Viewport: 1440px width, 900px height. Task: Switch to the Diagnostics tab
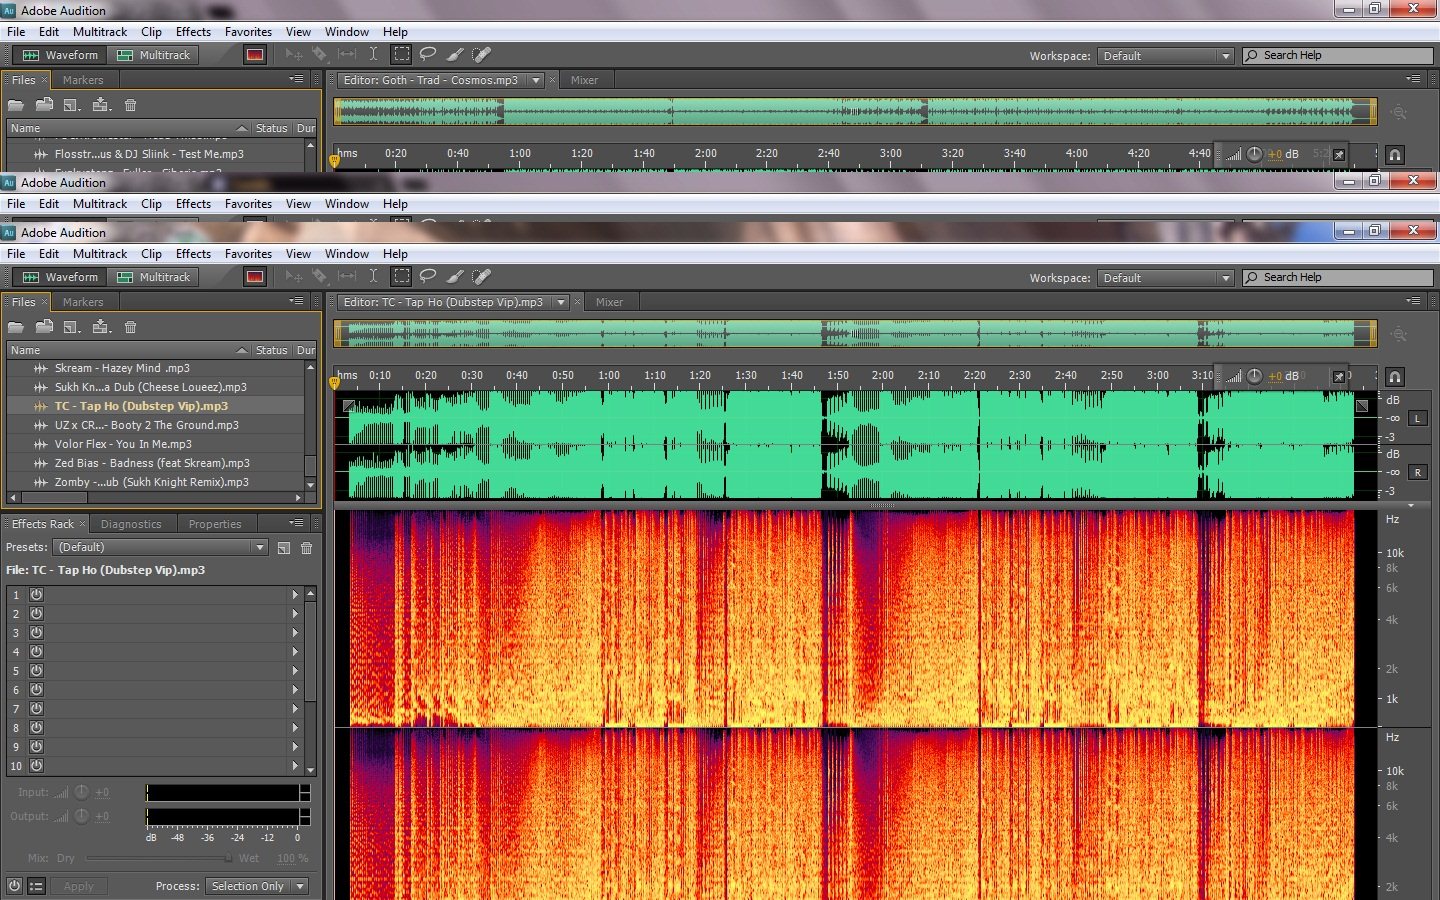[131, 524]
